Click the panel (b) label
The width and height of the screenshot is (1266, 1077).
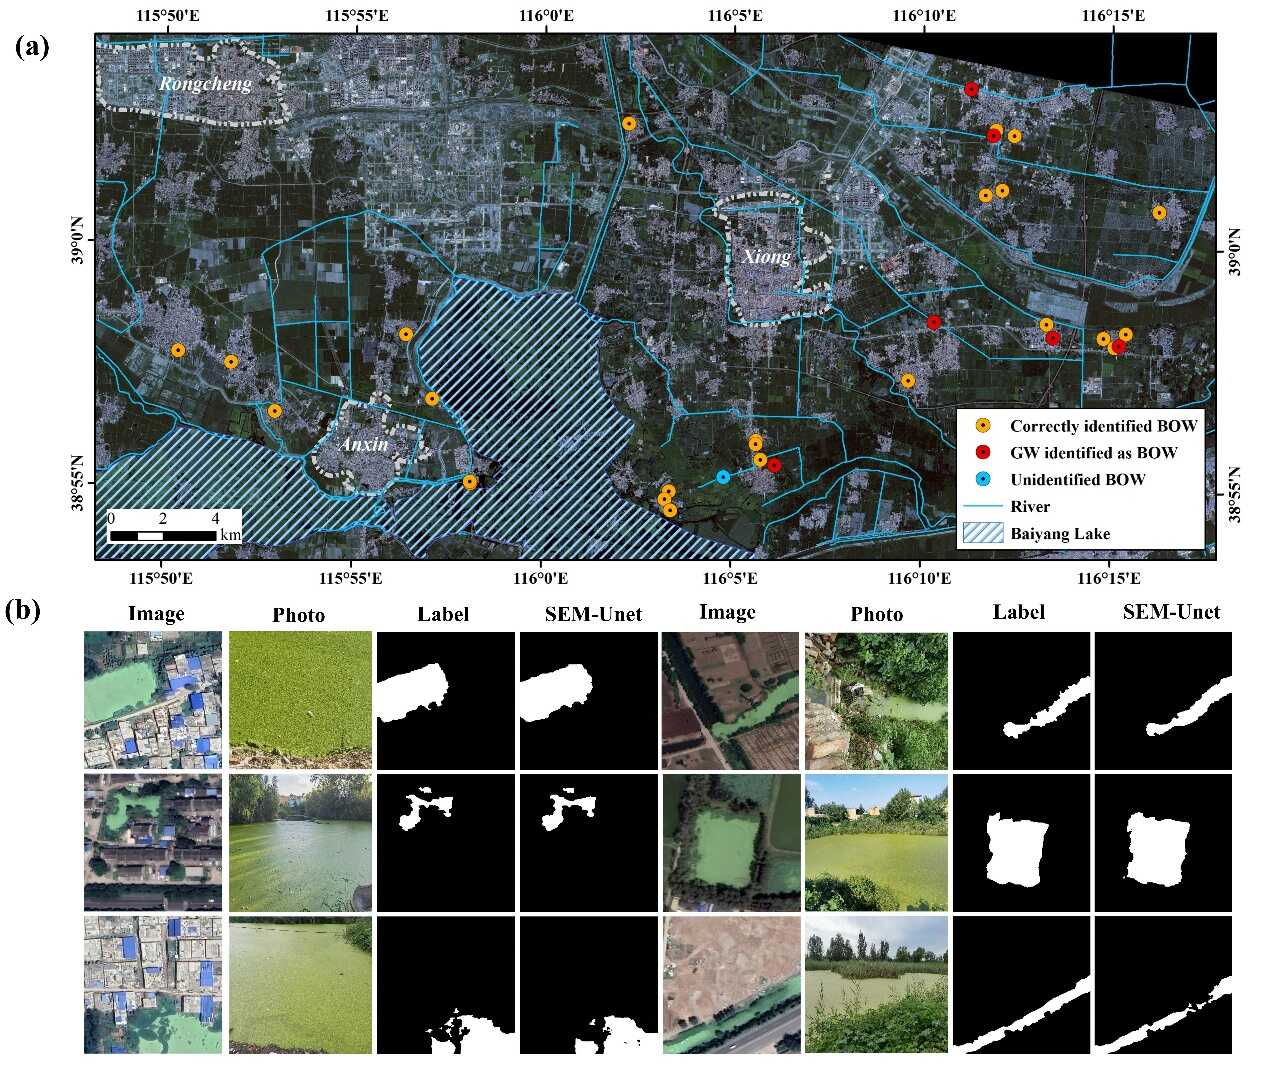point(24,612)
